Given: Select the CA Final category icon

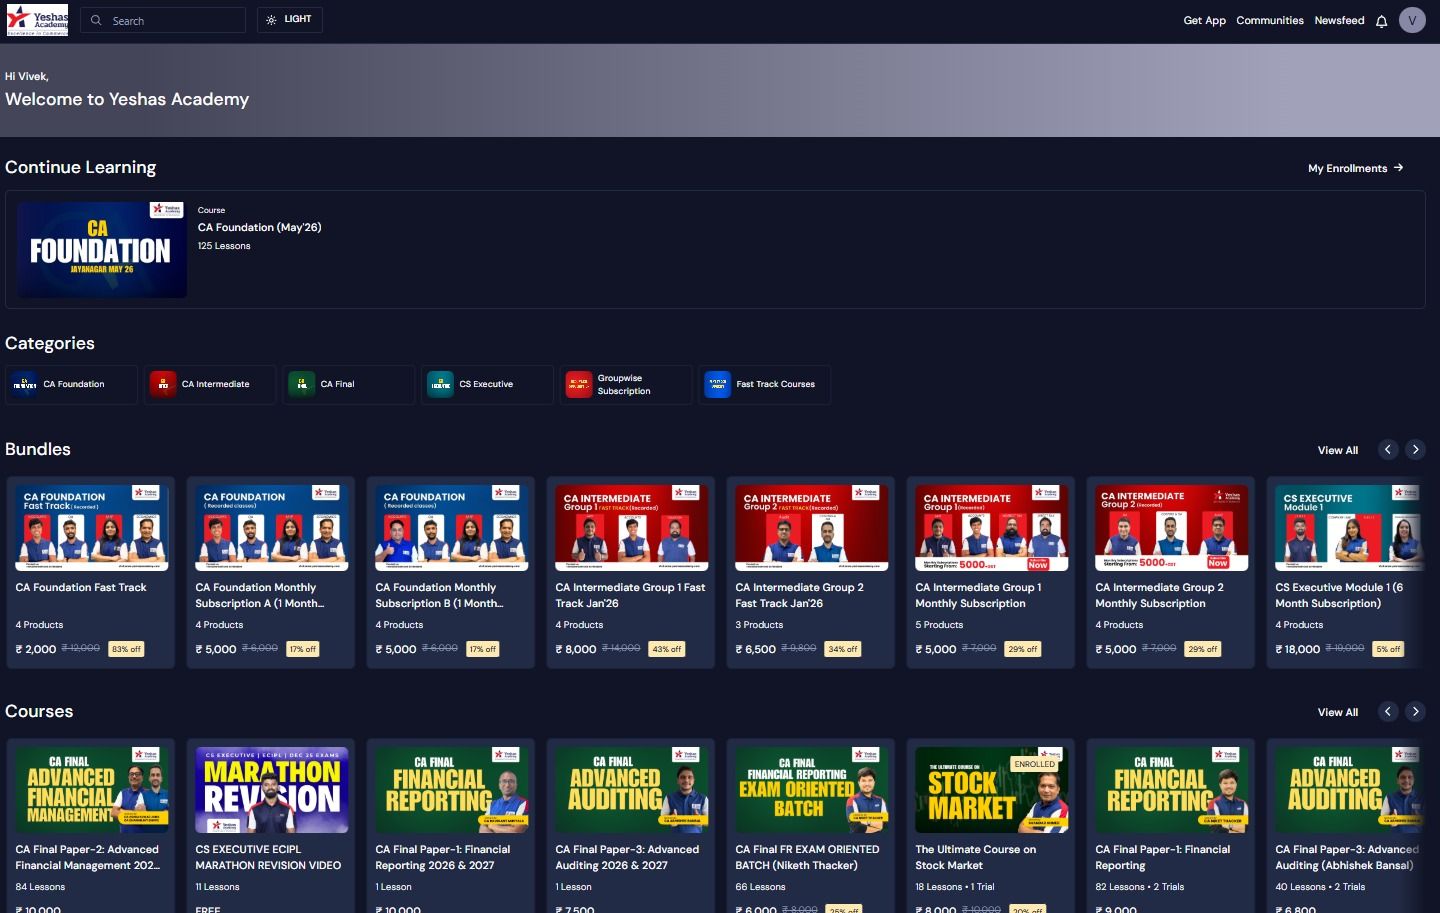Looking at the screenshot, I should [x=302, y=385].
